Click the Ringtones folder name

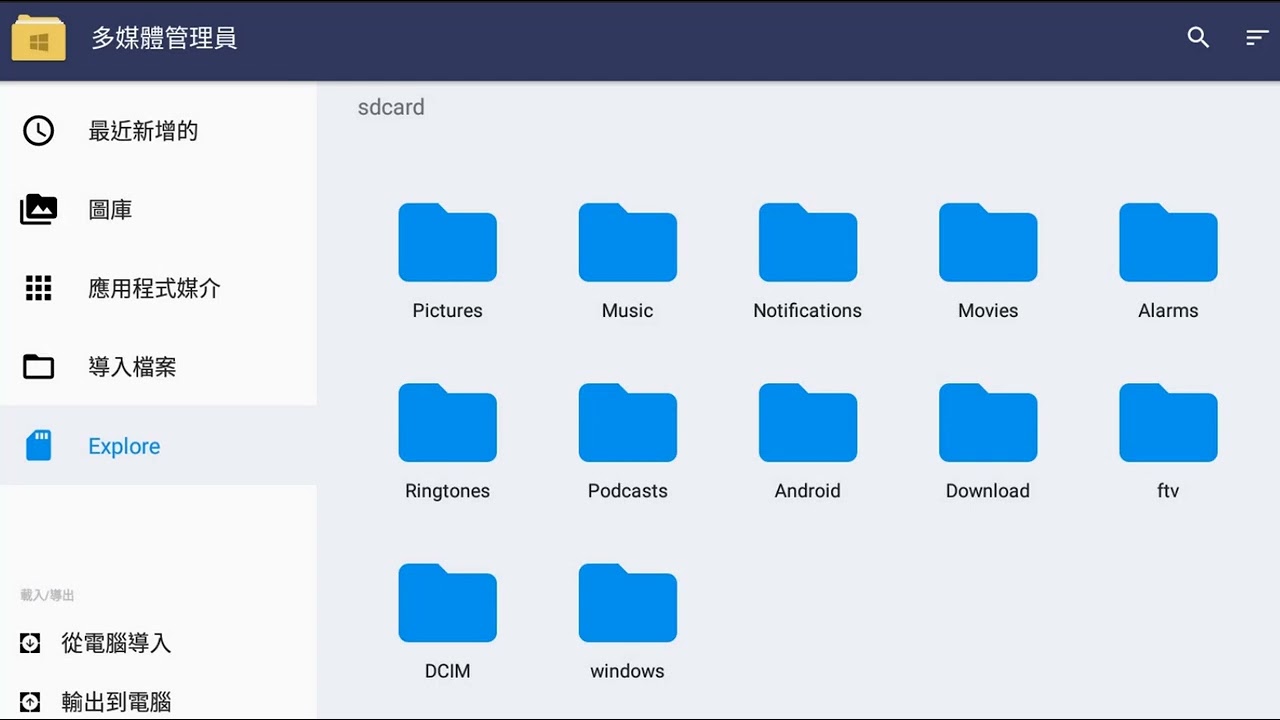click(x=447, y=491)
